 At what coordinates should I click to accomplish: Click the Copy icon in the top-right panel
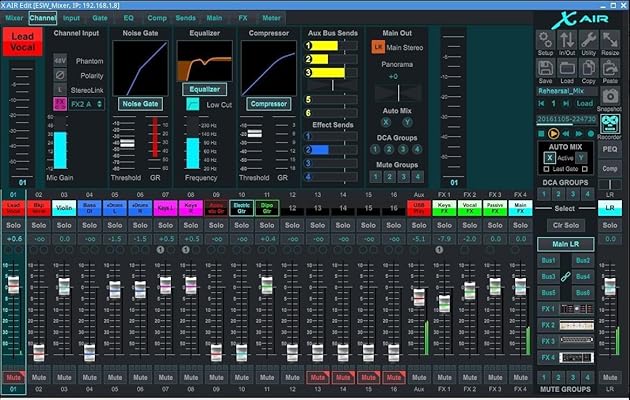(589, 68)
